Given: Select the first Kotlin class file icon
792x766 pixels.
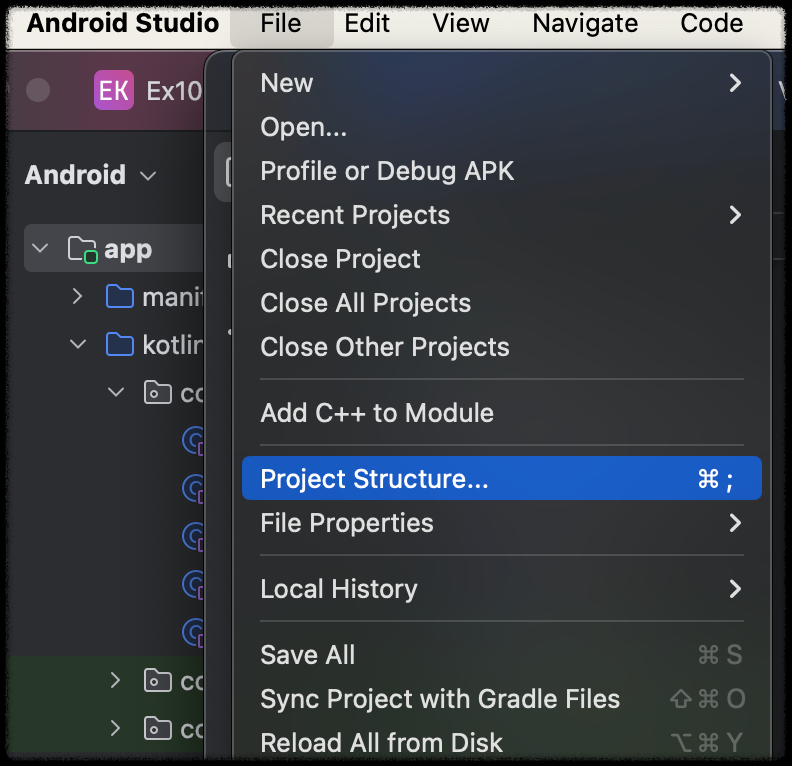Looking at the screenshot, I should pyautogui.click(x=193, y=441).
